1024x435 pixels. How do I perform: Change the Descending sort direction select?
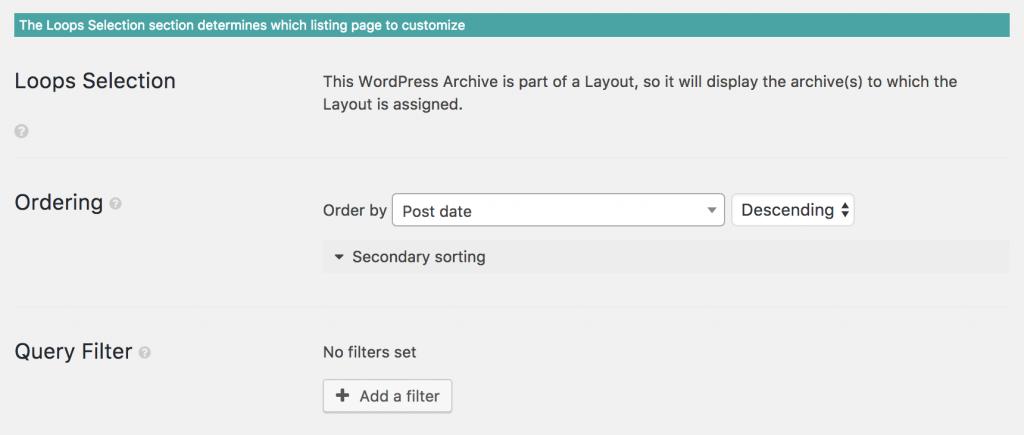tap(793, 210)
